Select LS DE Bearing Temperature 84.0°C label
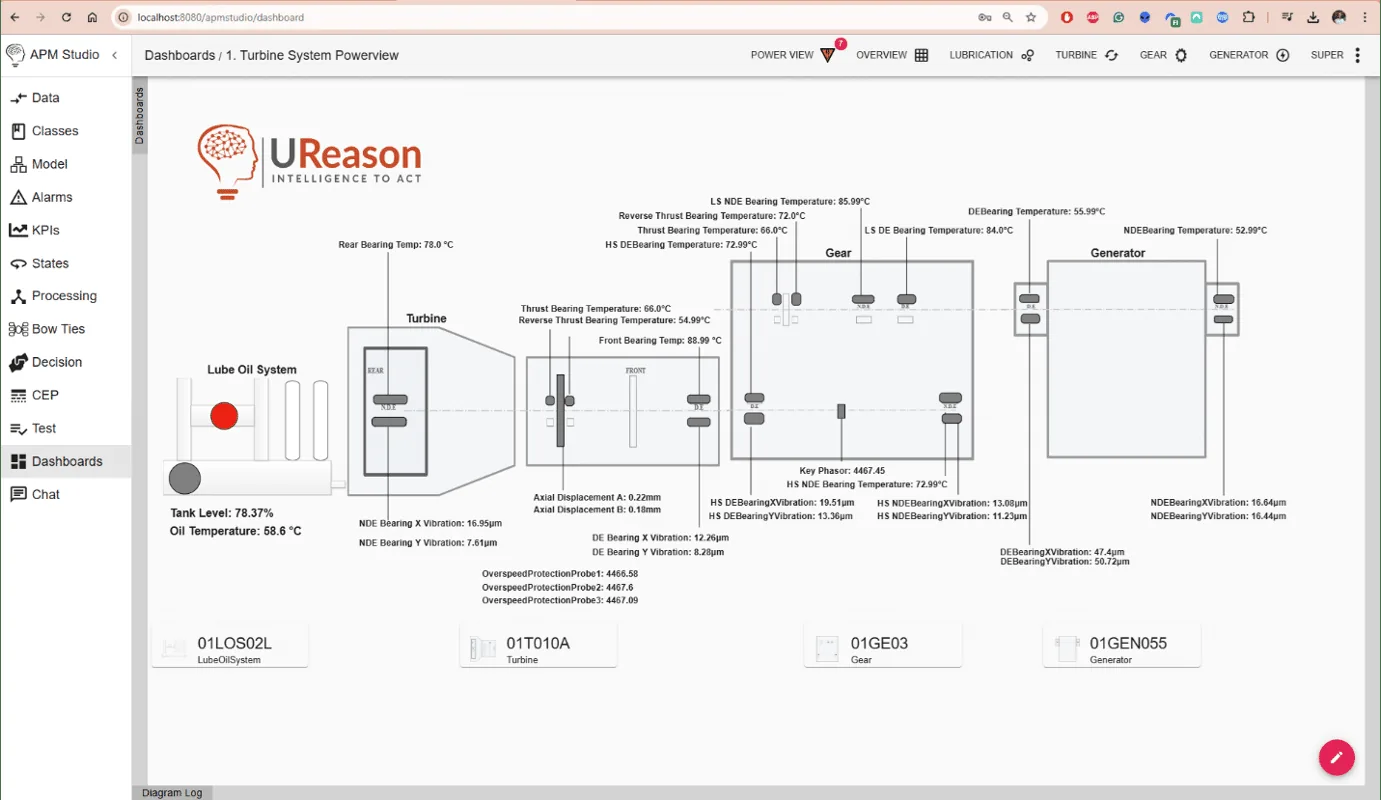The width and height of the screenshot is (1381, 800). [x=938, y=231]
